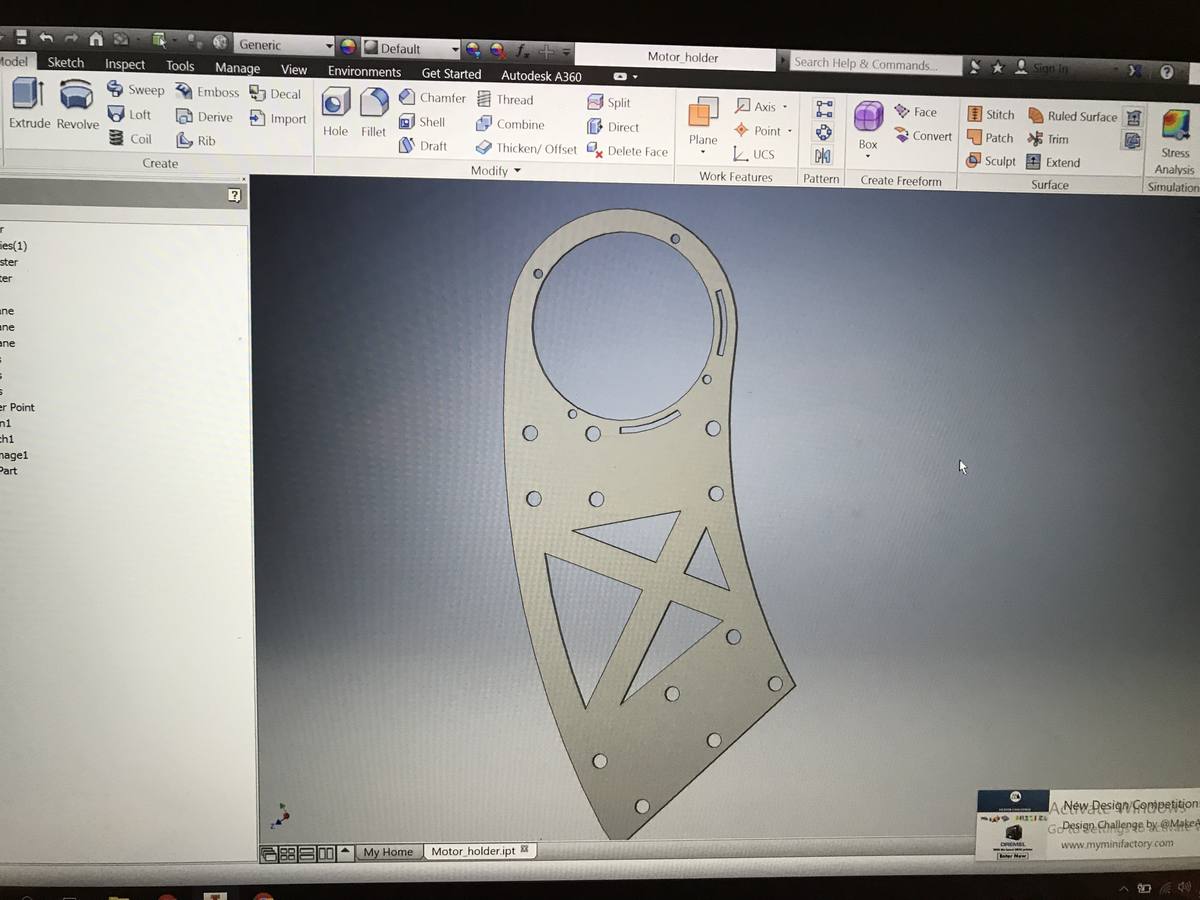
Task: Apply a Decal
Action: click(275, 94)
